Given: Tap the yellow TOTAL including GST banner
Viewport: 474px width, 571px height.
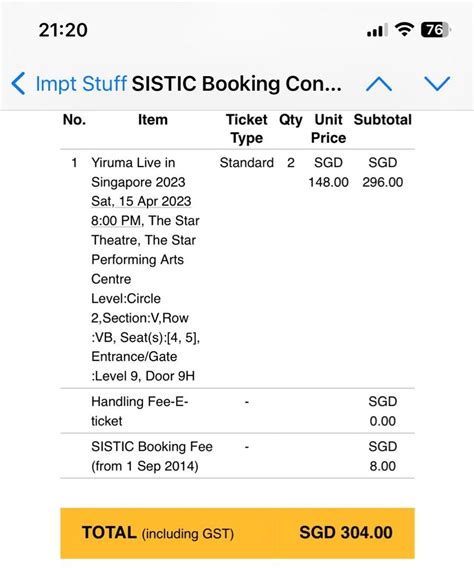Looking at the screenshot, I should (237, 533).
